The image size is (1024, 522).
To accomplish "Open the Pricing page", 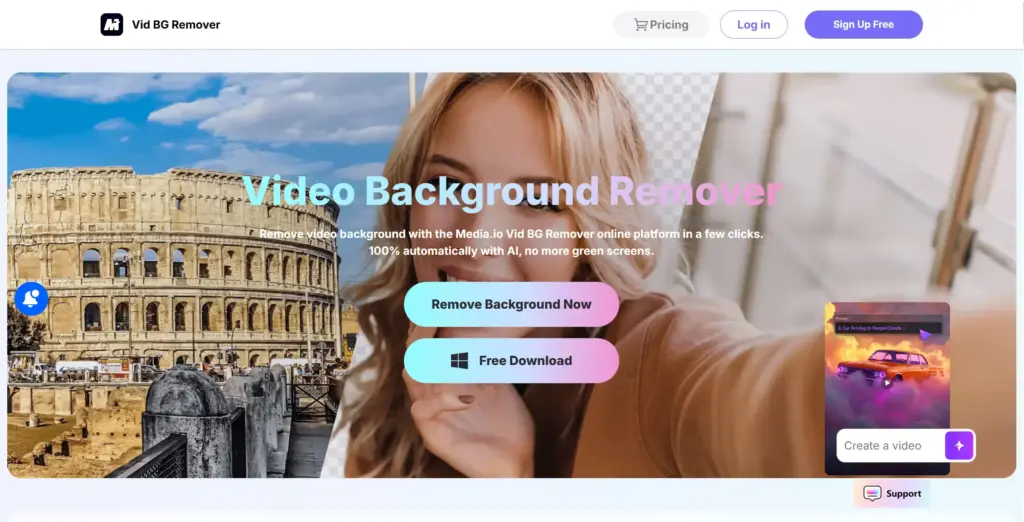I will (661, 25).
